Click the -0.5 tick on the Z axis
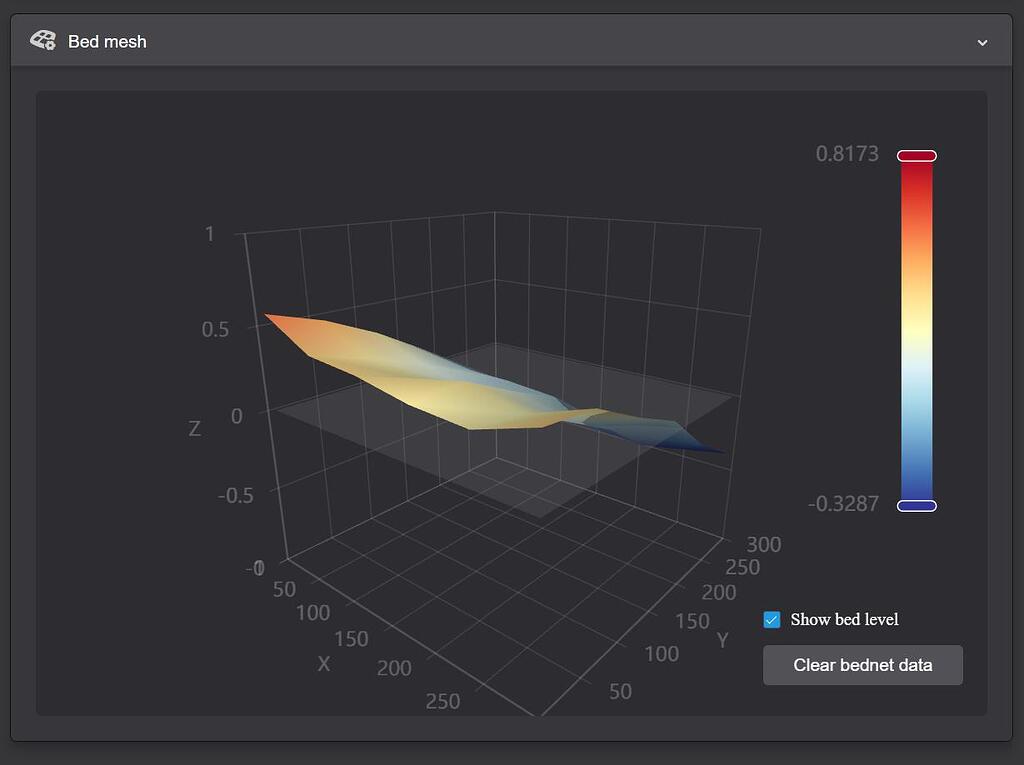 (x=236, y=495)
